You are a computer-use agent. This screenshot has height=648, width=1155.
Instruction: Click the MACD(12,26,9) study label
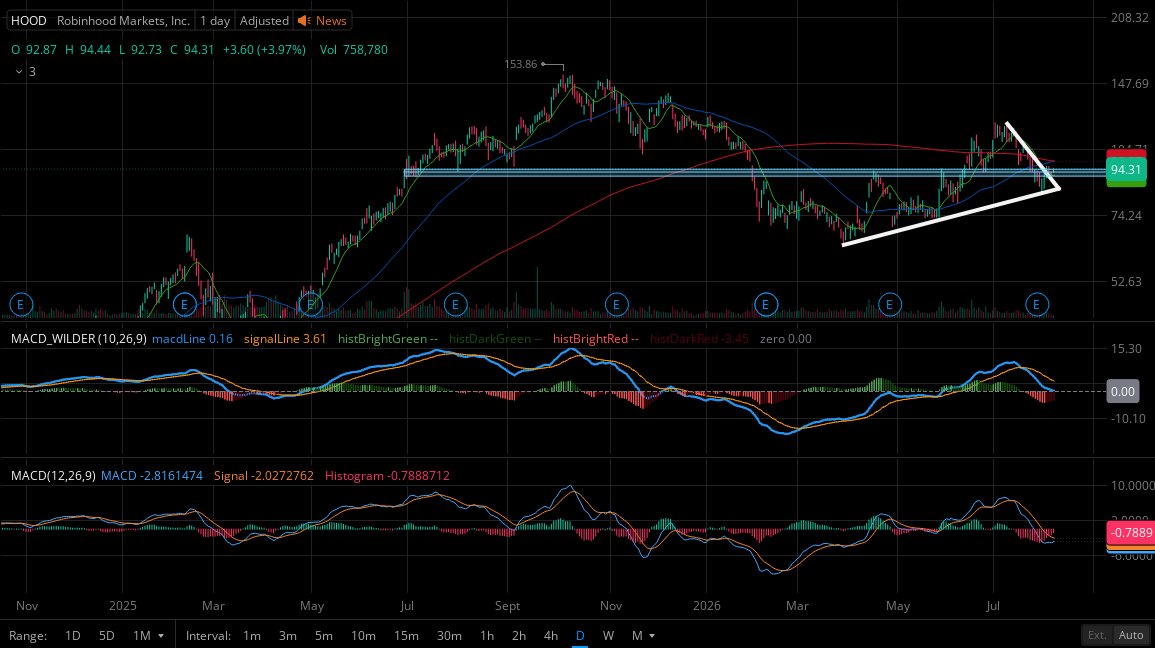(x=53, y=476)
